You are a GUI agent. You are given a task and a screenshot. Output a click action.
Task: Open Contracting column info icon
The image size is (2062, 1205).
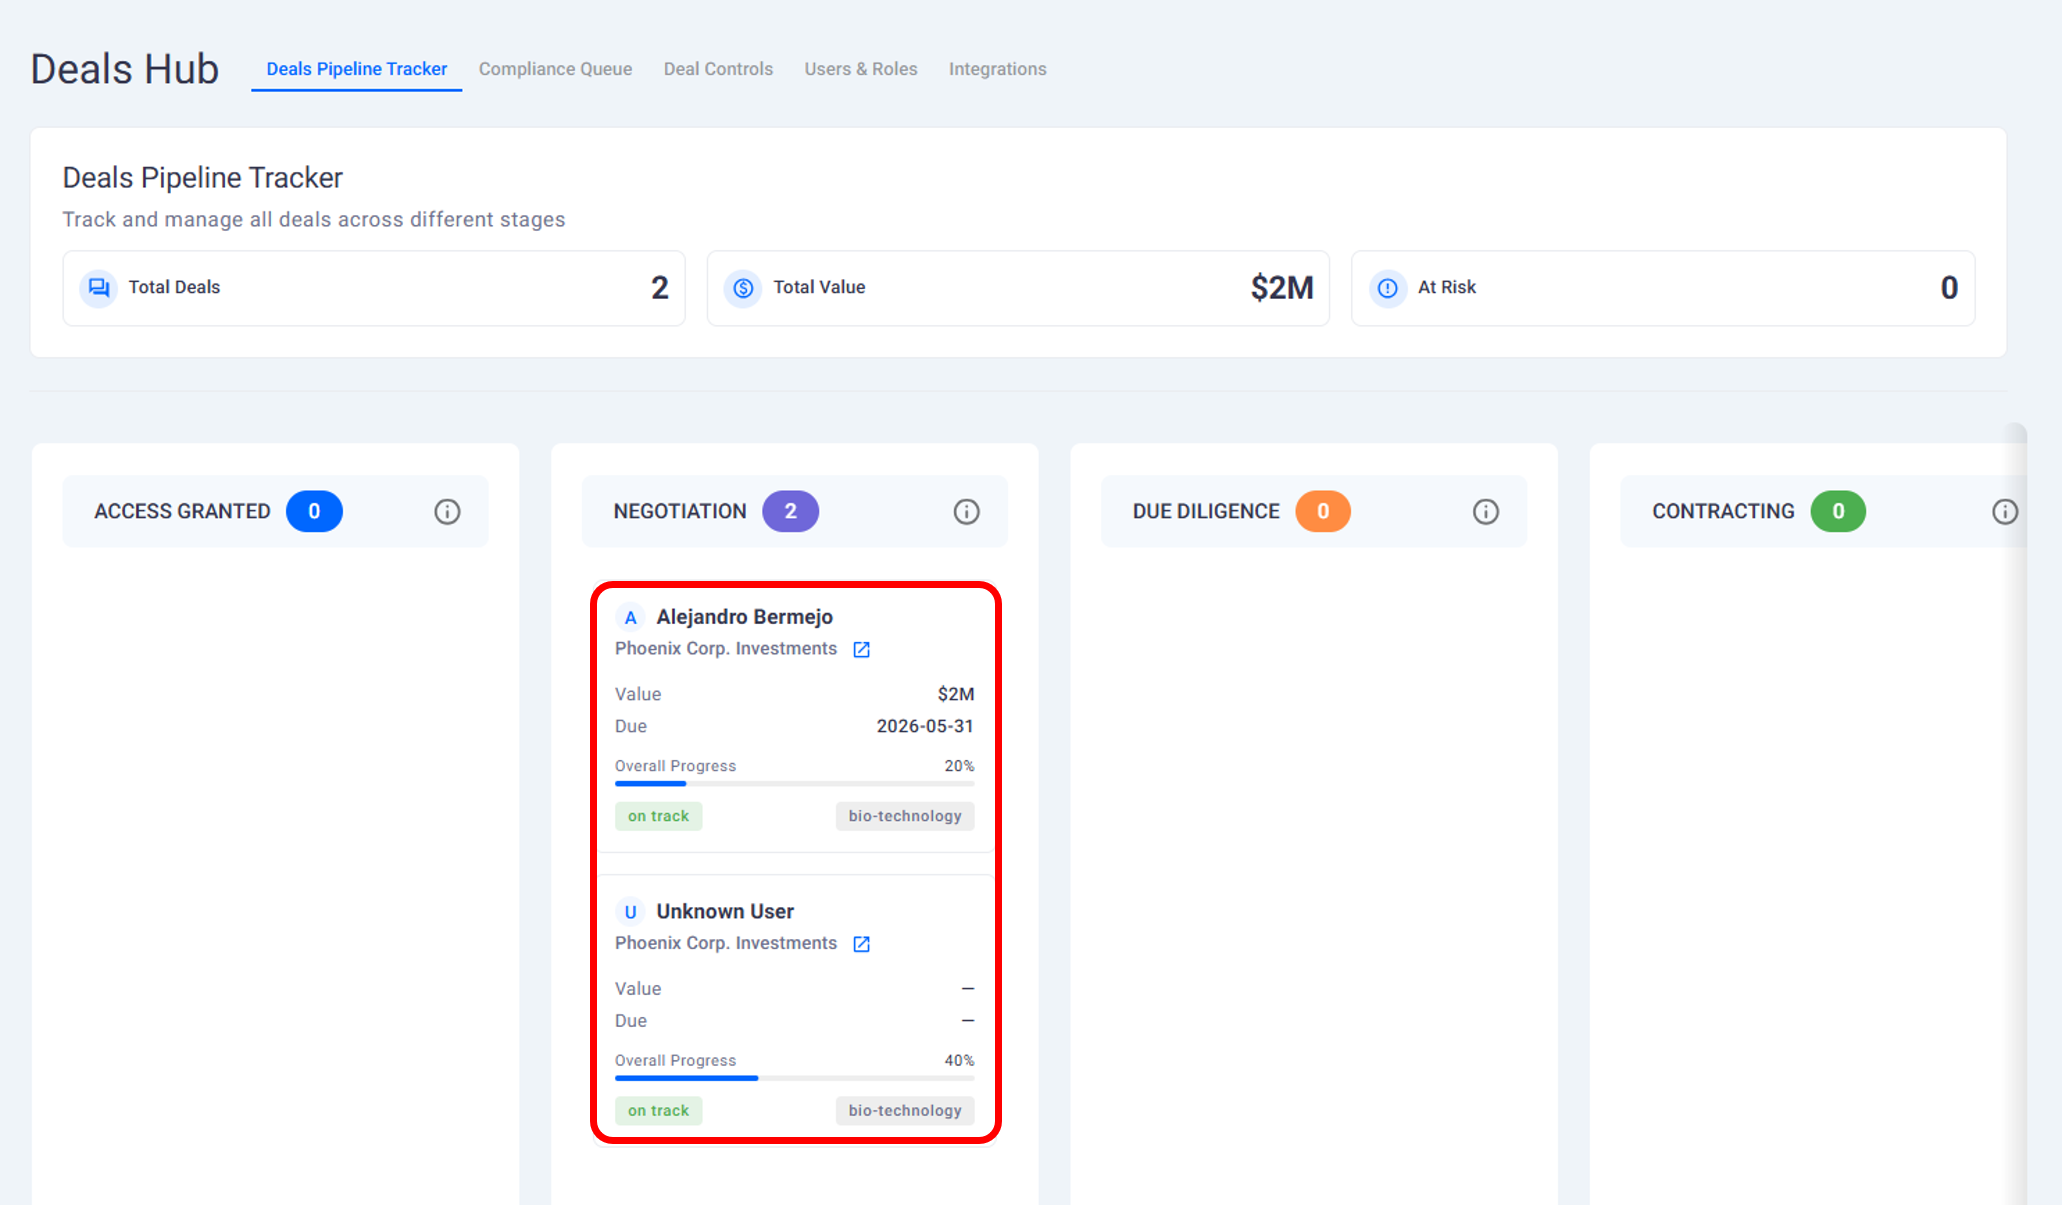click(x=2004, y=512)
